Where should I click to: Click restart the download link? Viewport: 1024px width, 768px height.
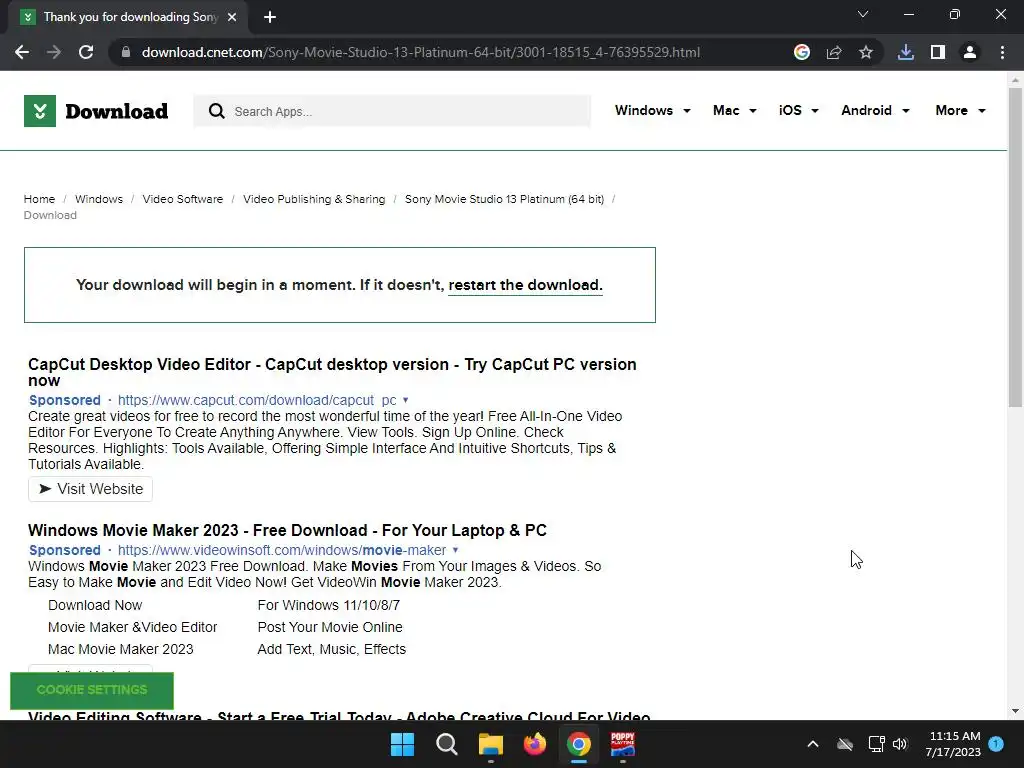(x=525, y=285)
